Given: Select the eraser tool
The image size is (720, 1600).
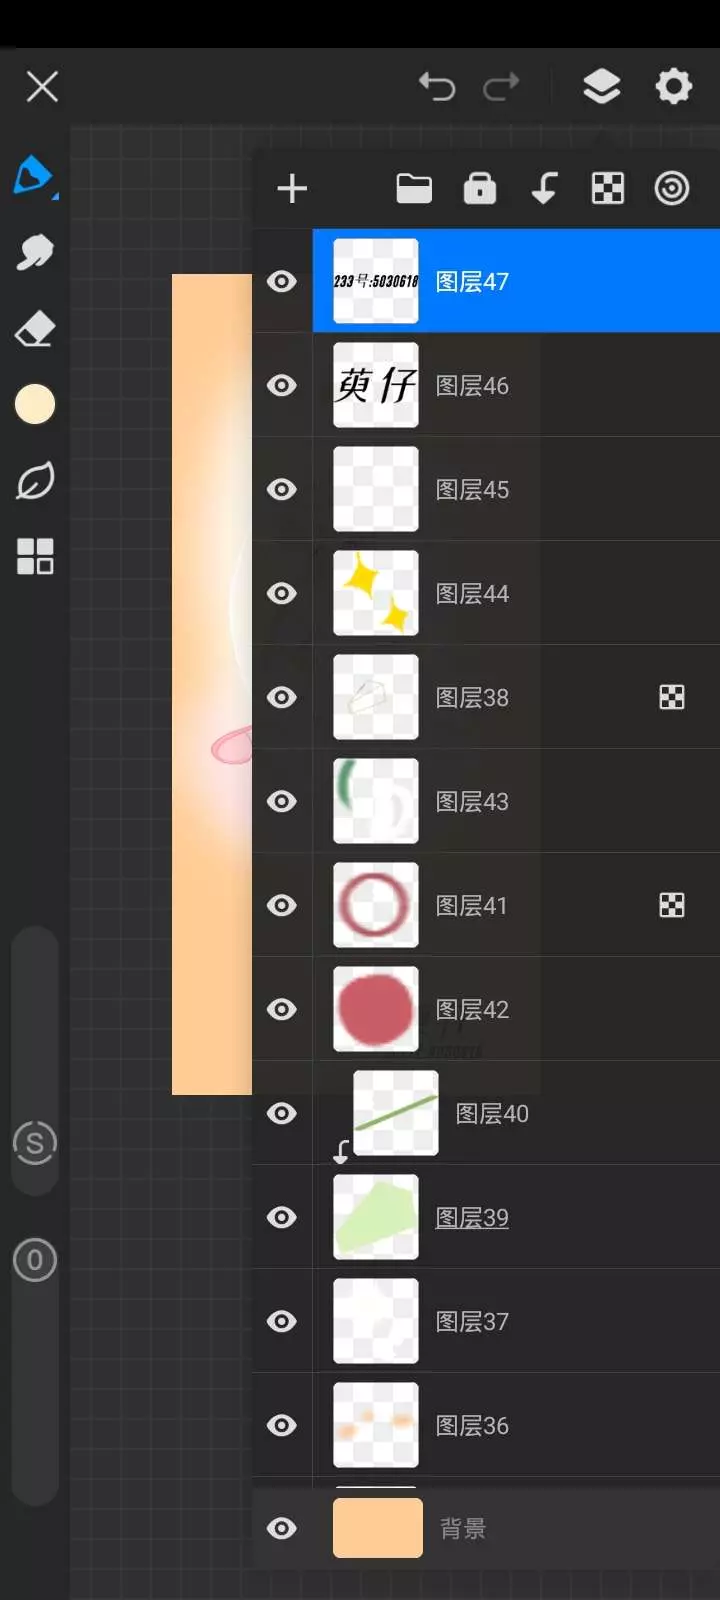Looking at the screenshot, I should coord(35,328).
